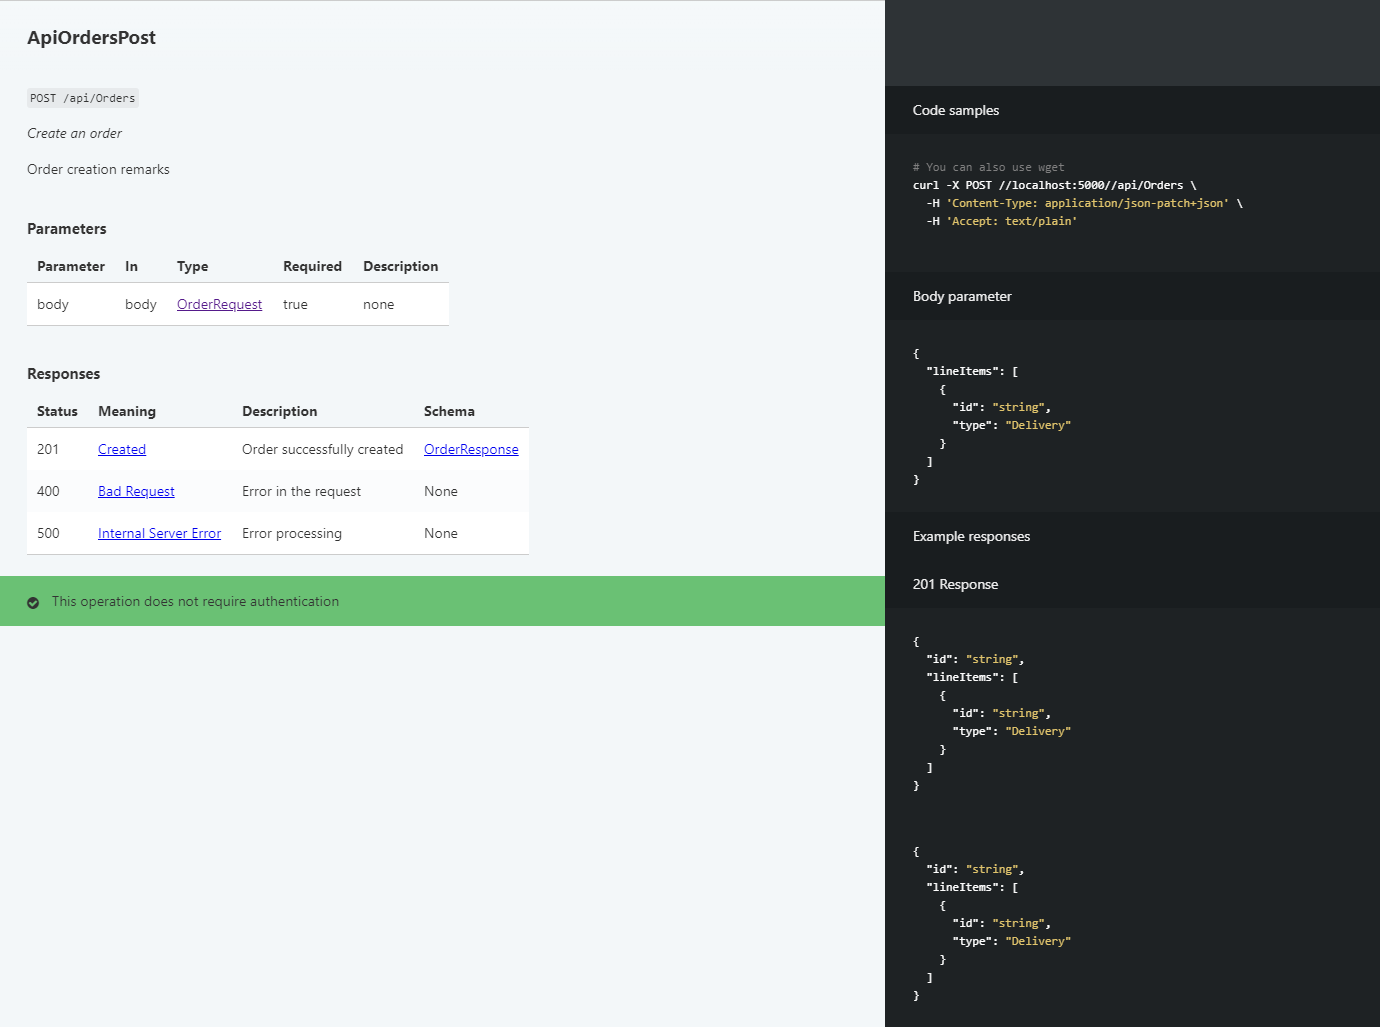Open the OrderResponse schema link
1380x1027 pixels.
pos(470,449)
